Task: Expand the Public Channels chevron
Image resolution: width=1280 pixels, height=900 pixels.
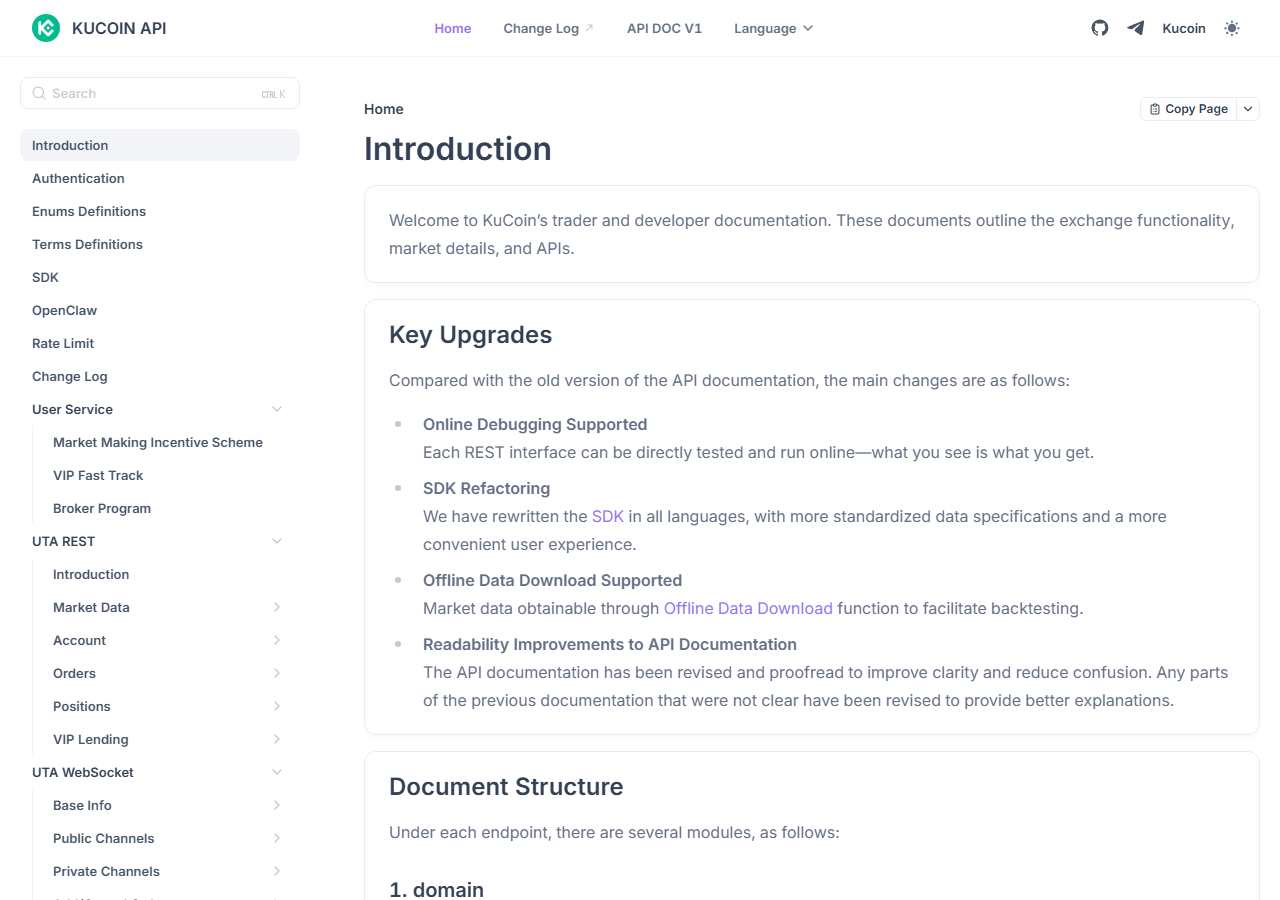Action: [x=277, y=838]
